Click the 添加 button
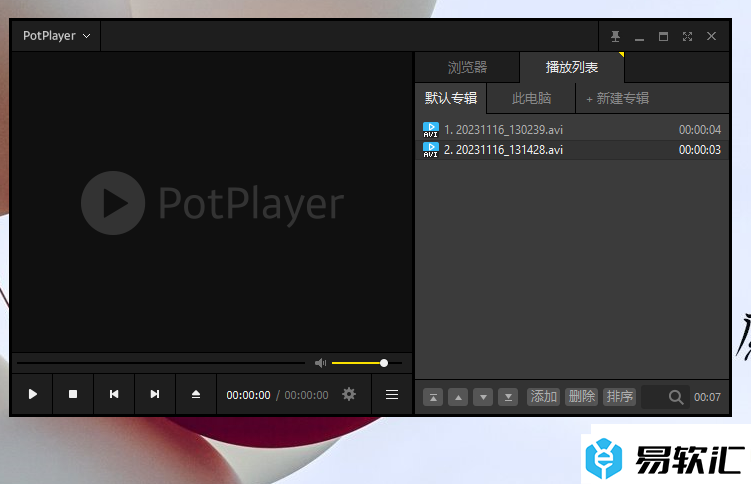The height and width of the screenshot is (484, 751). tap(544, 397)
